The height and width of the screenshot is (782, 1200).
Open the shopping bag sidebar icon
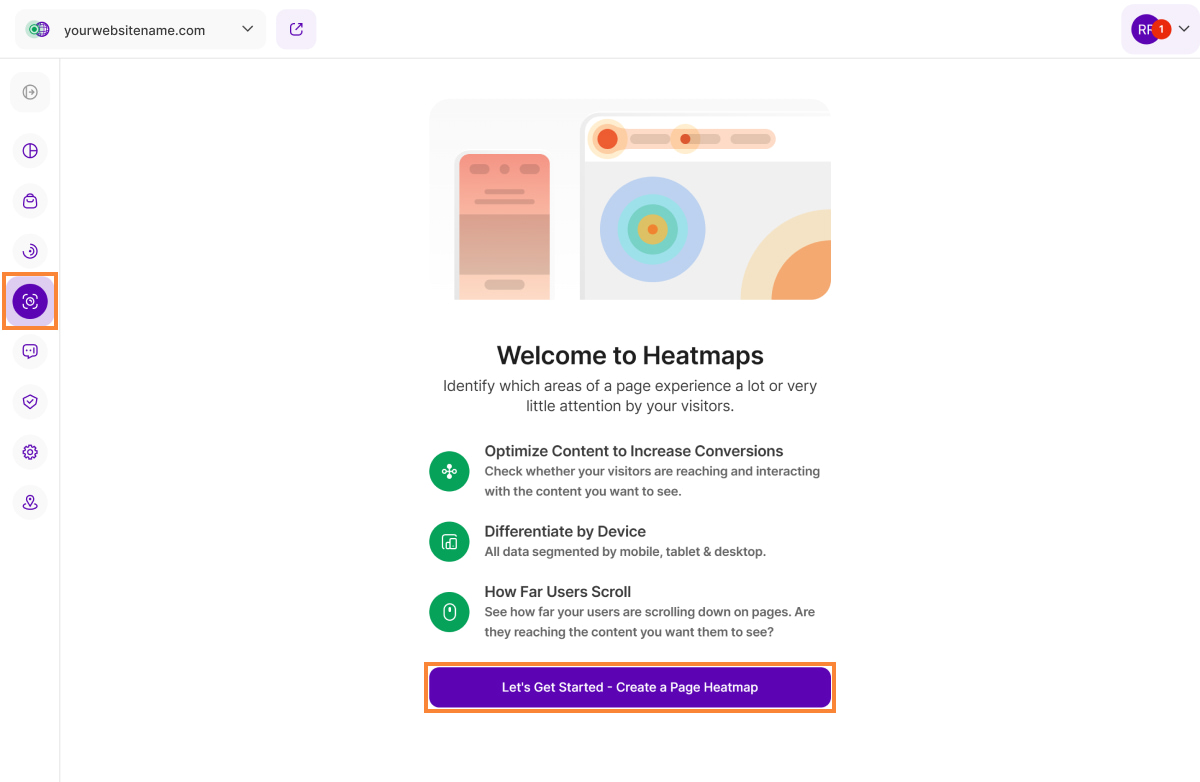point(30,201)
